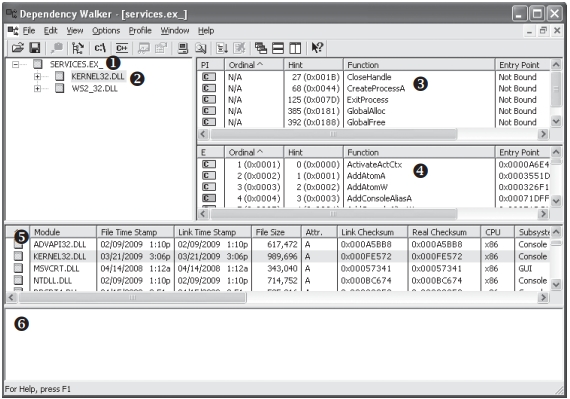This screenshot has width=570, height=399.
Task: Tile windows vertically via toolbar icon
Action: click(295, 48)
